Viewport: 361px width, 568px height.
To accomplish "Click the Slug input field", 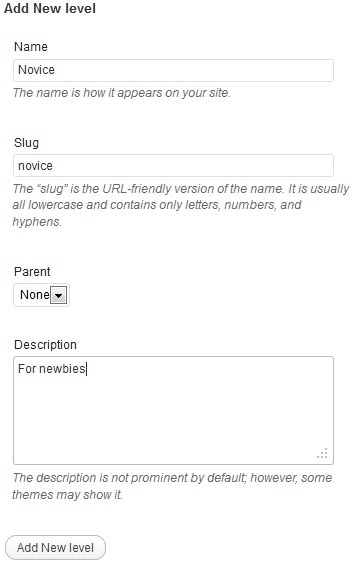I will (x=173, y=166).
